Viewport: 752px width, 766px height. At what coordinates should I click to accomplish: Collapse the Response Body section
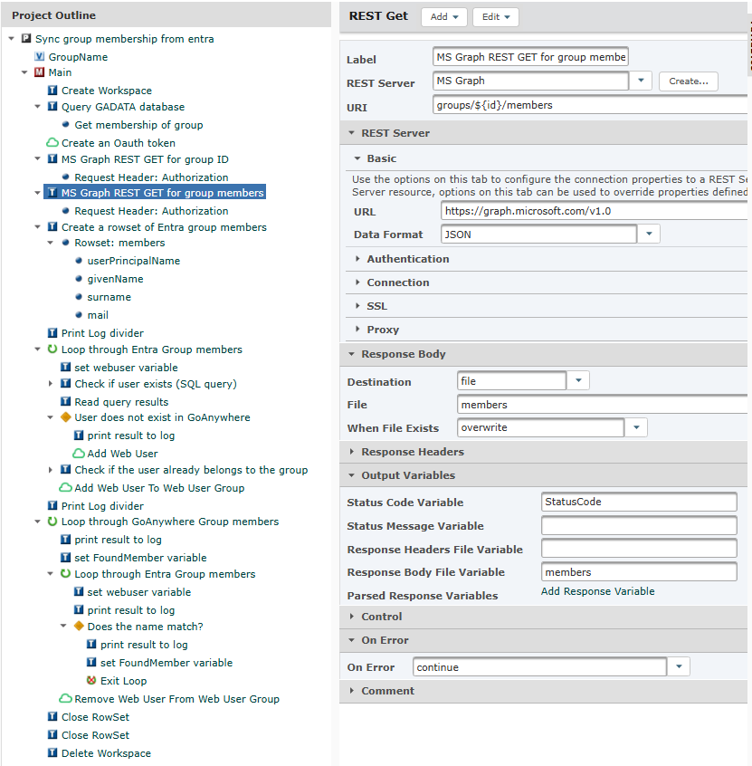(351, 354)
